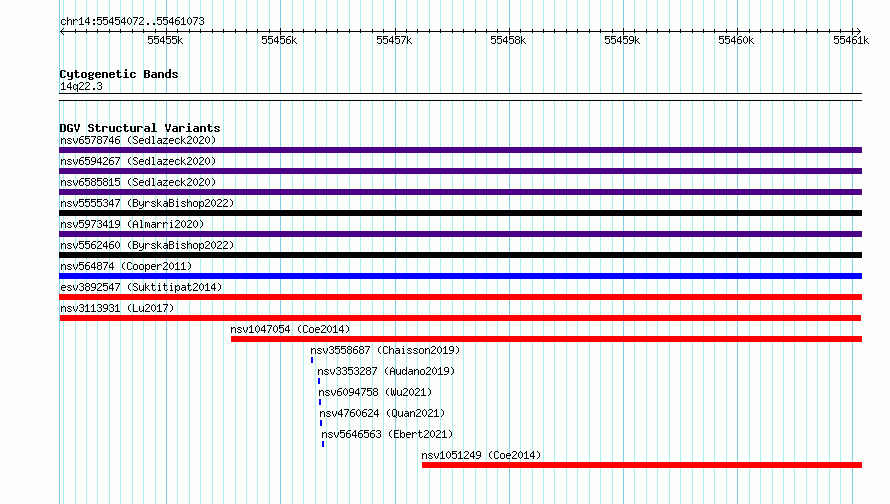Click the nsv3558687 (Chaisson2019) label
This screenshot has height=504, width=890.
pyautogui.click(x=385, y=350)
